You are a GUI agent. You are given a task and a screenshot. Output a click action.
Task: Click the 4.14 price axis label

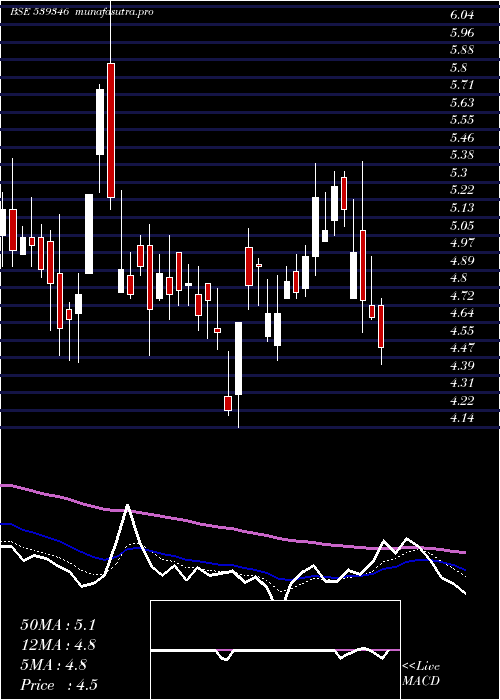(462, 418)
